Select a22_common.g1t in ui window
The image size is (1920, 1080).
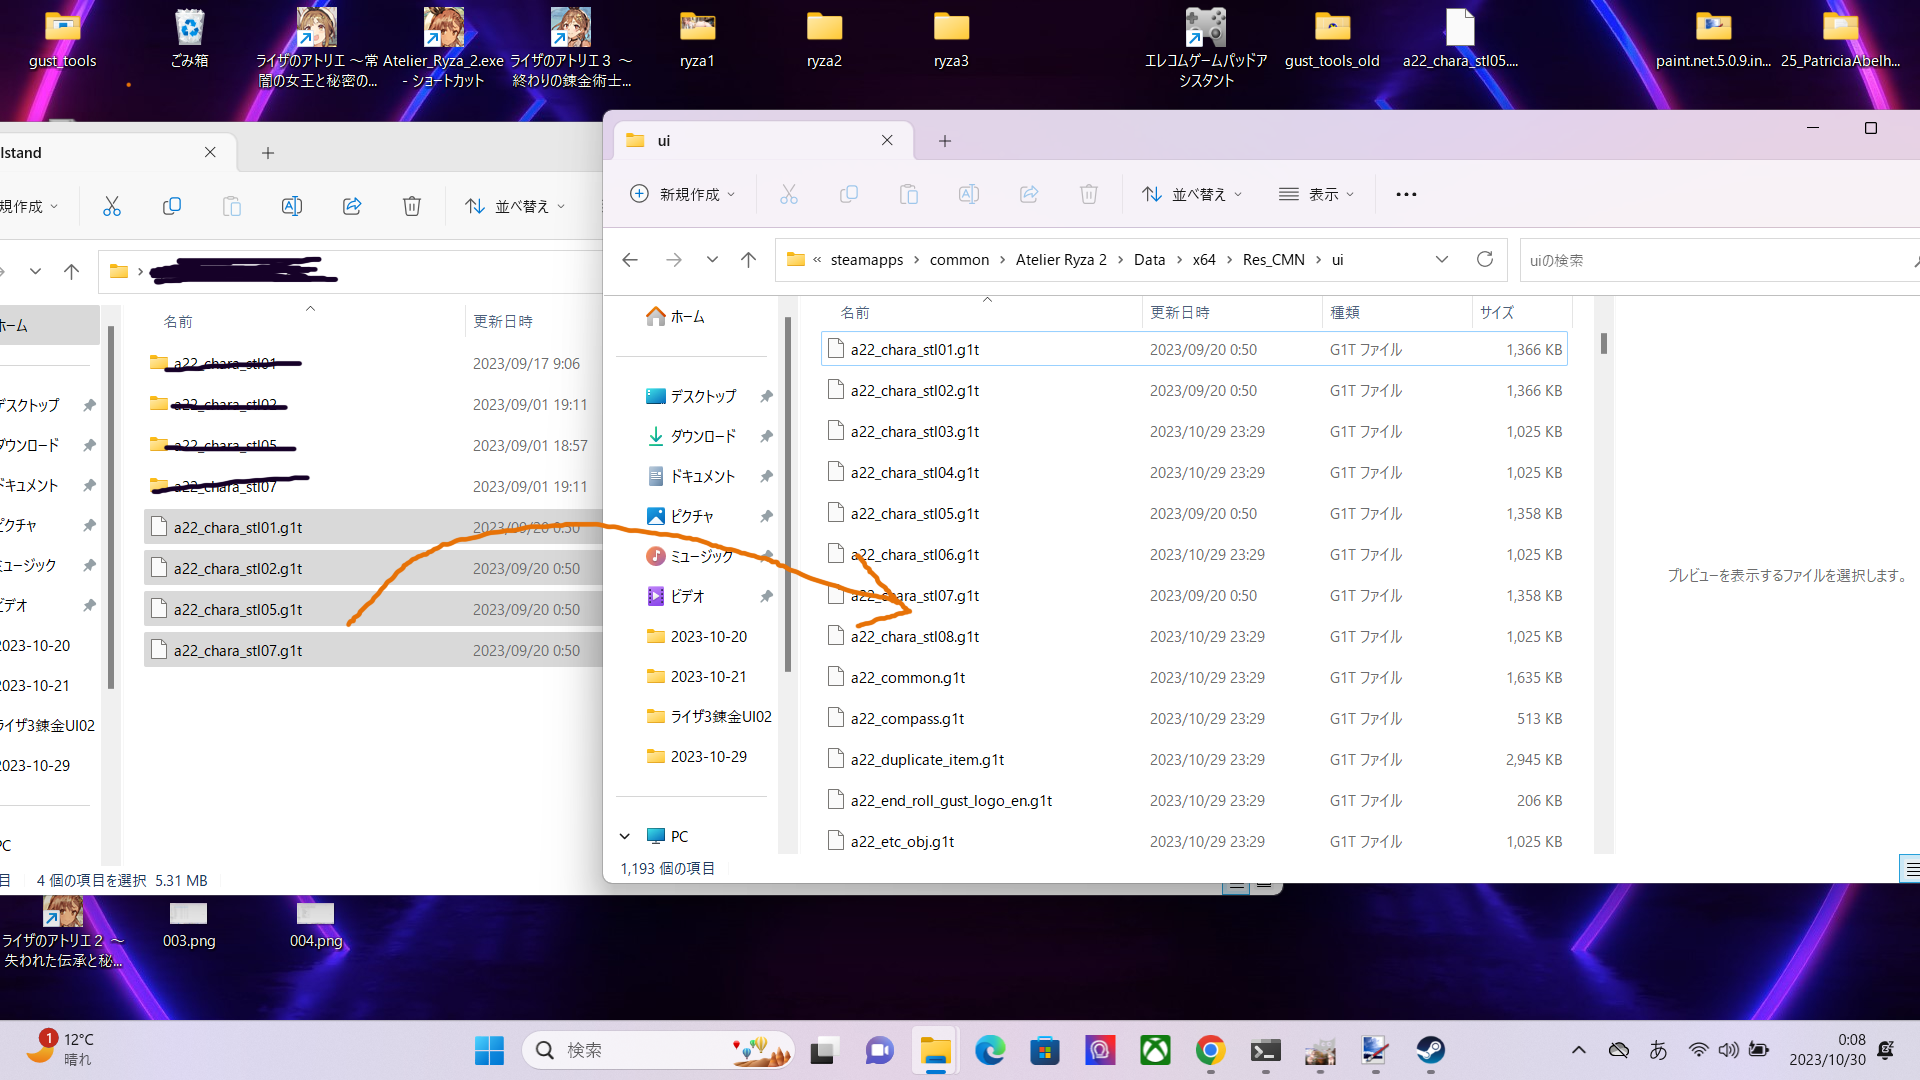tap(1194, 677)
